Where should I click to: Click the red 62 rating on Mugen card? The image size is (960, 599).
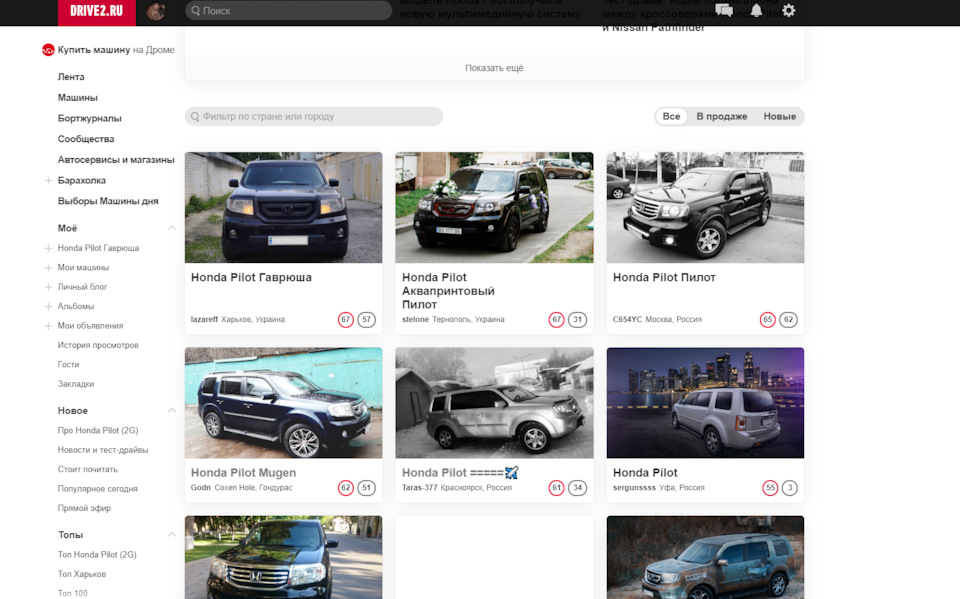(346, 488)
